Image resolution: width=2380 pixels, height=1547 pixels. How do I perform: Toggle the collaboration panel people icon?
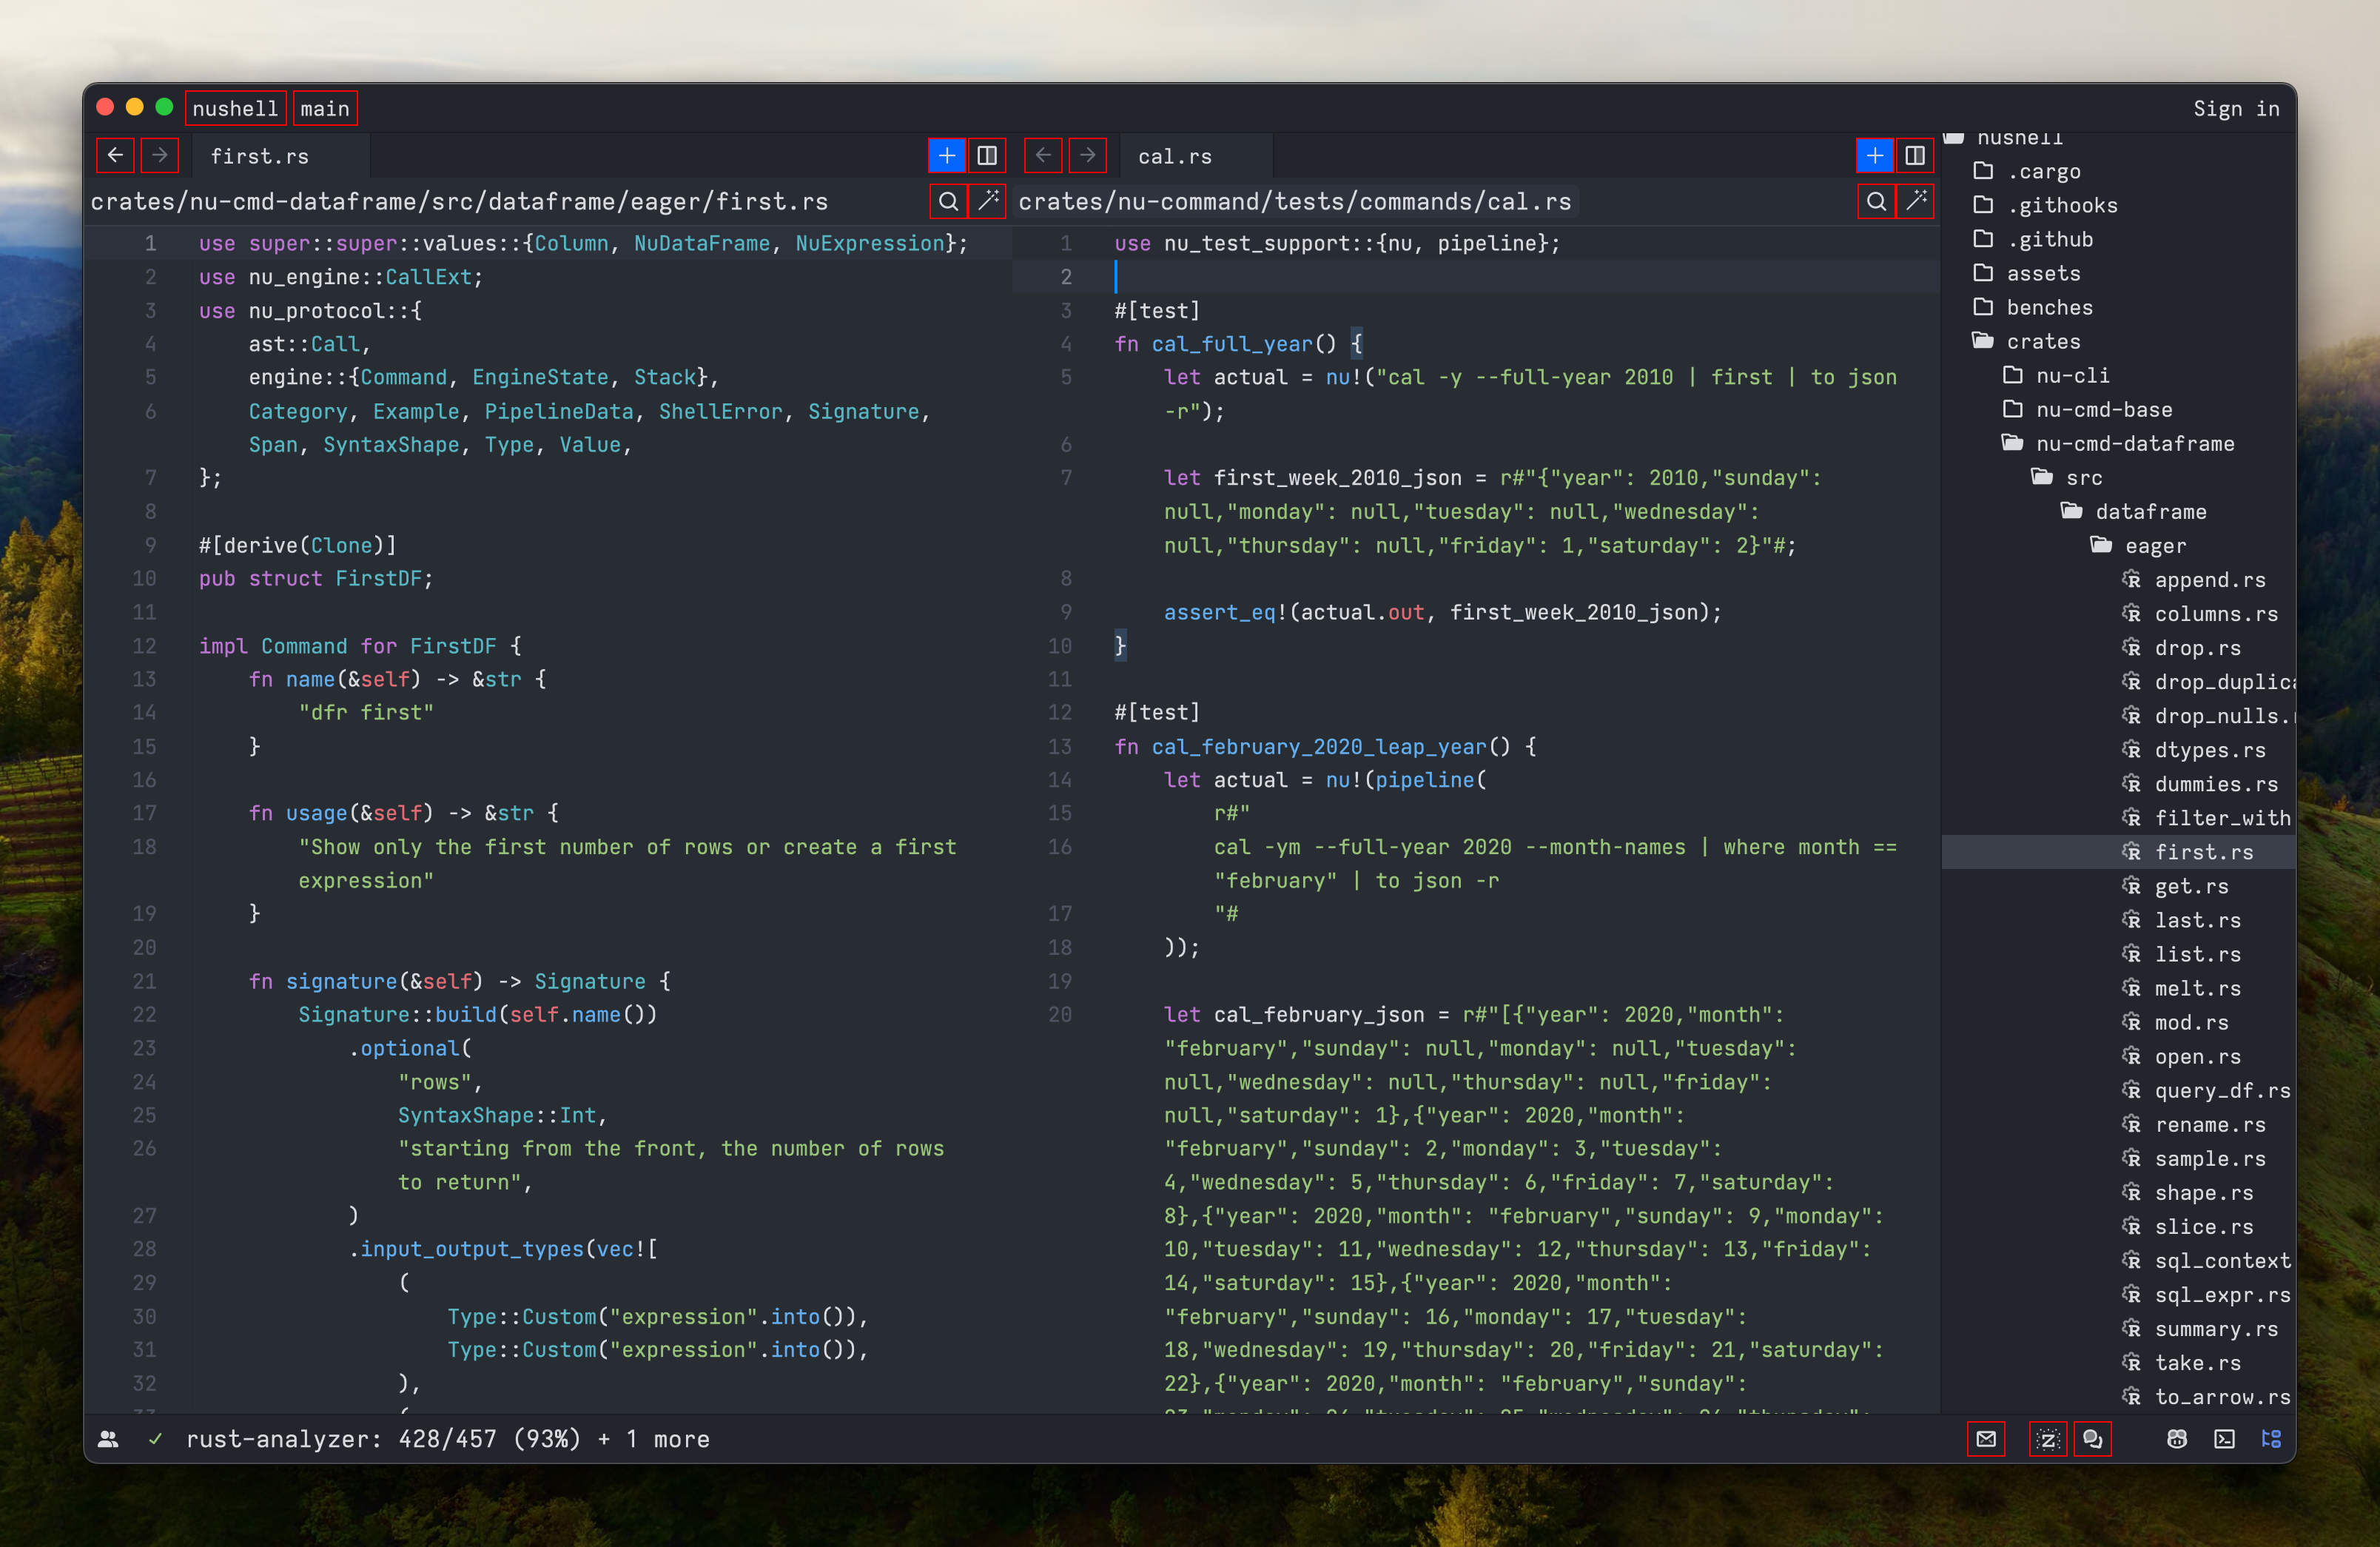click(108, 1439)
